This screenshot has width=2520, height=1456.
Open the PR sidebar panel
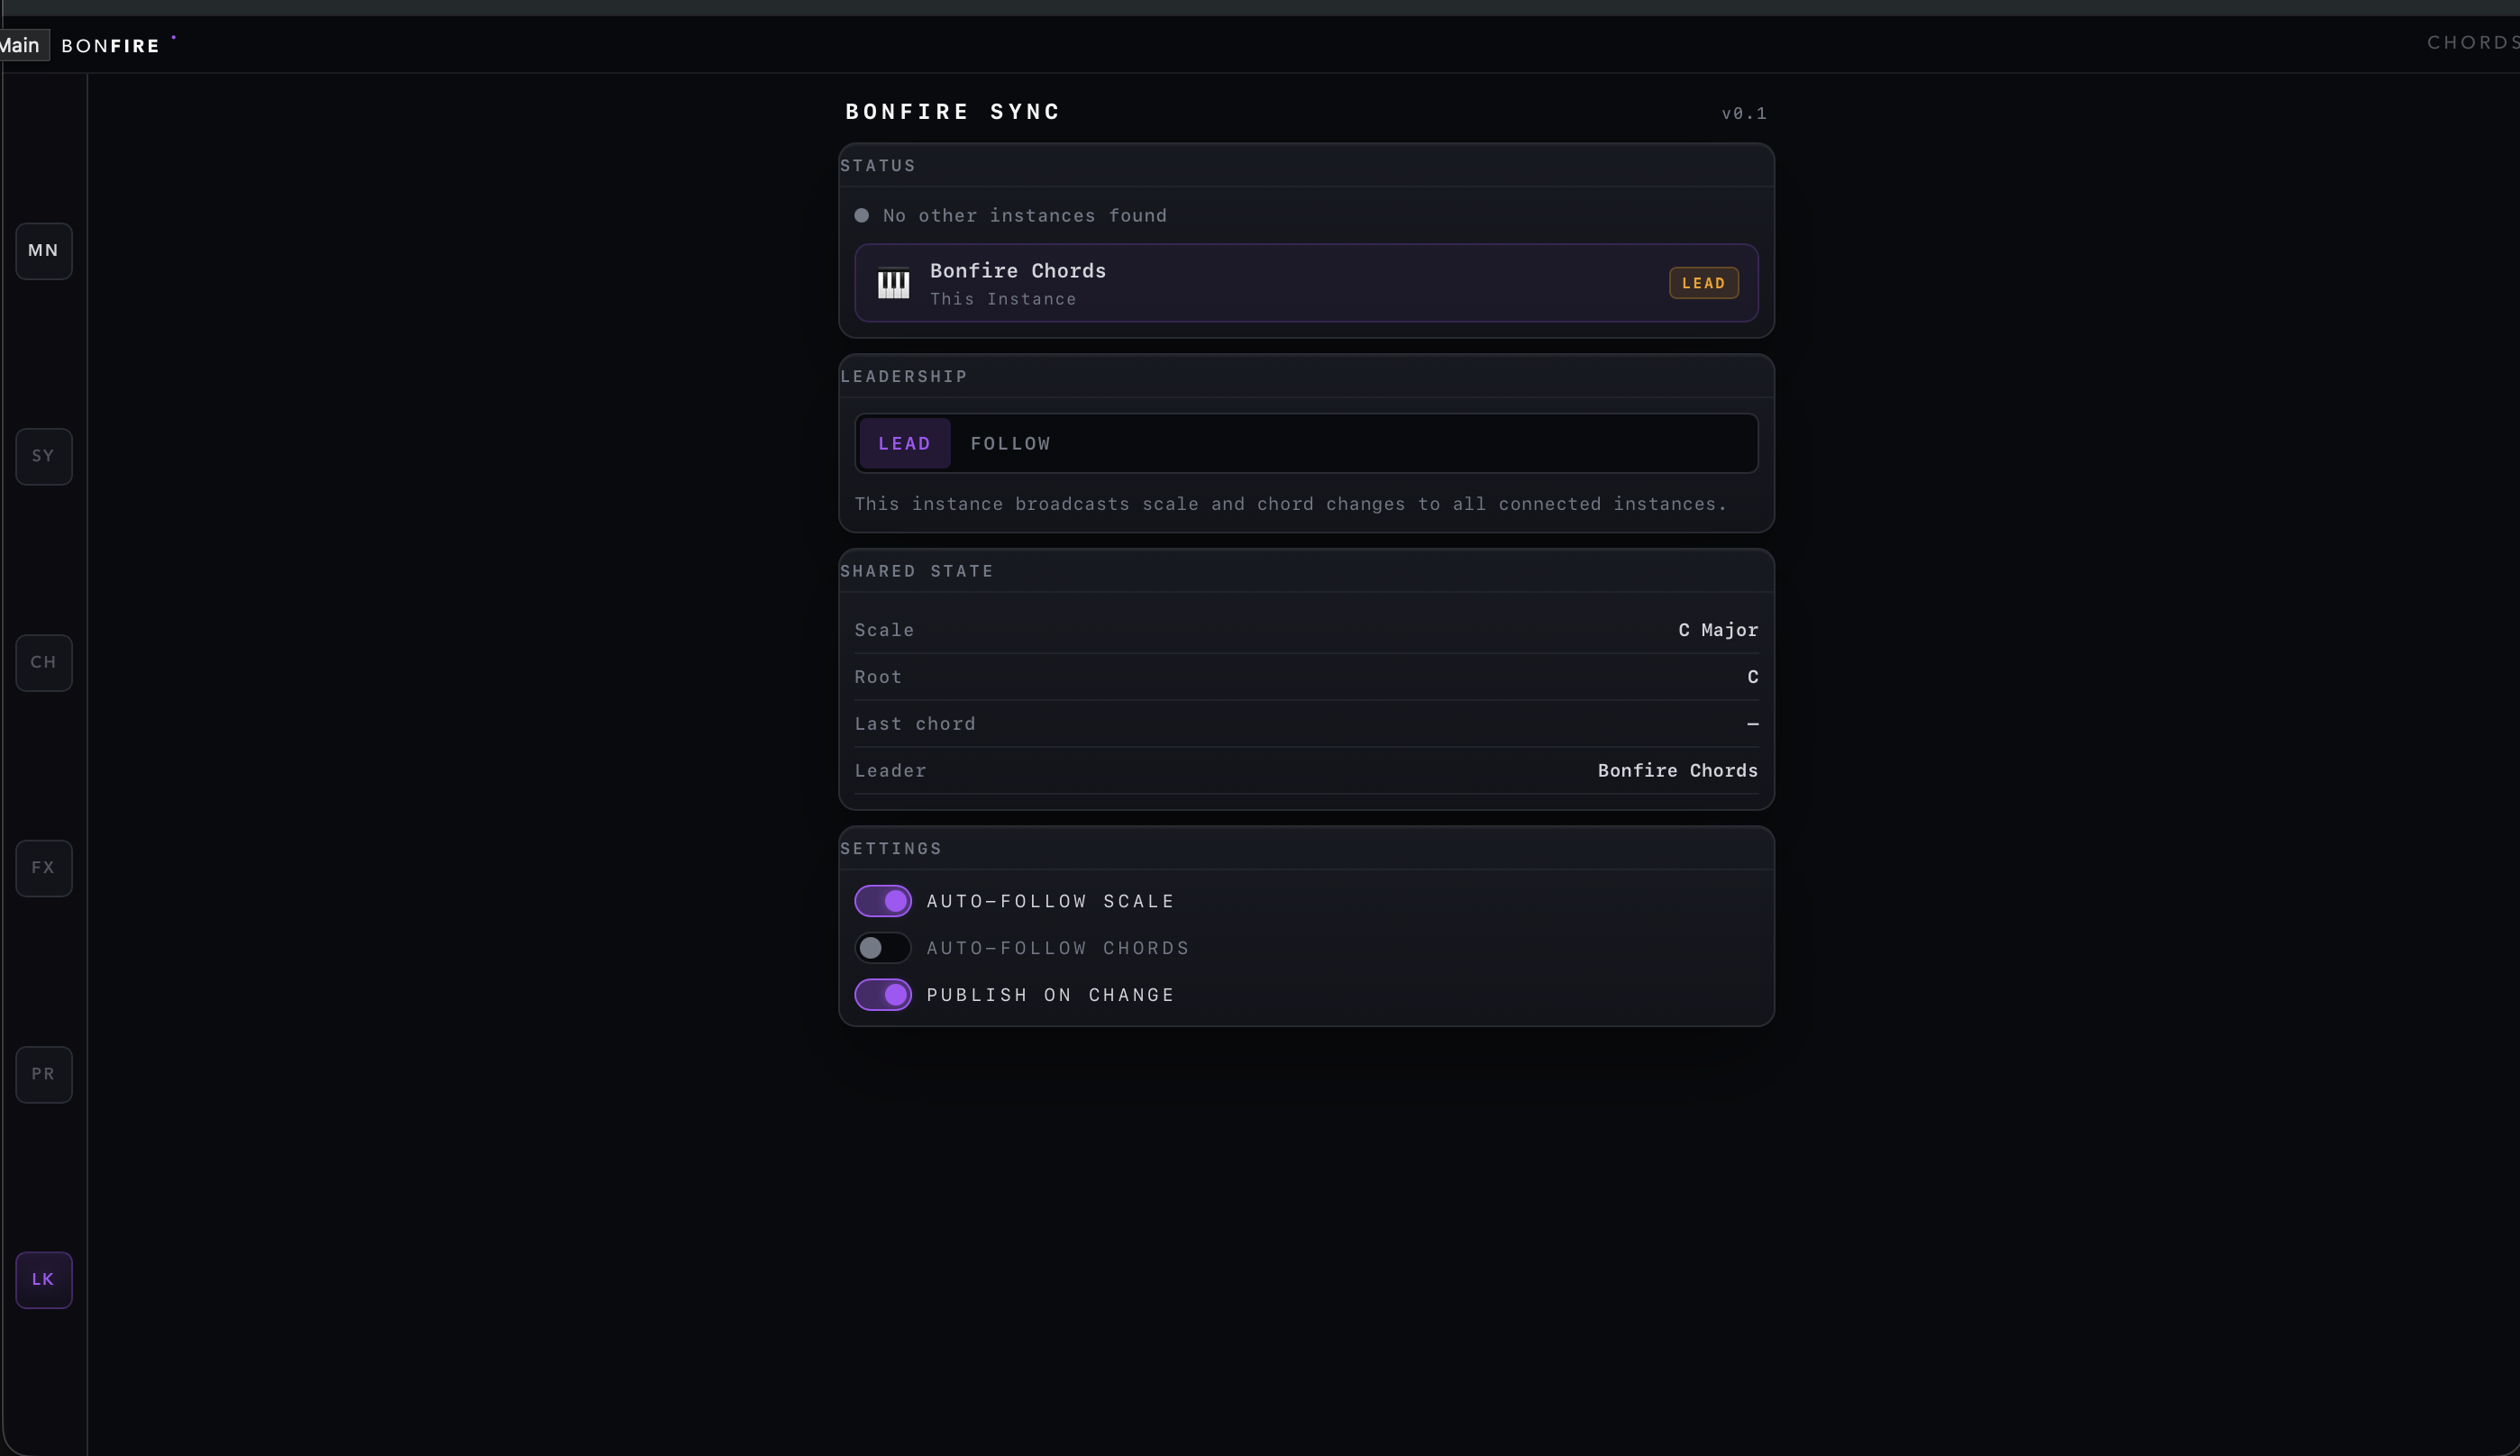[x=43, y=1074]
